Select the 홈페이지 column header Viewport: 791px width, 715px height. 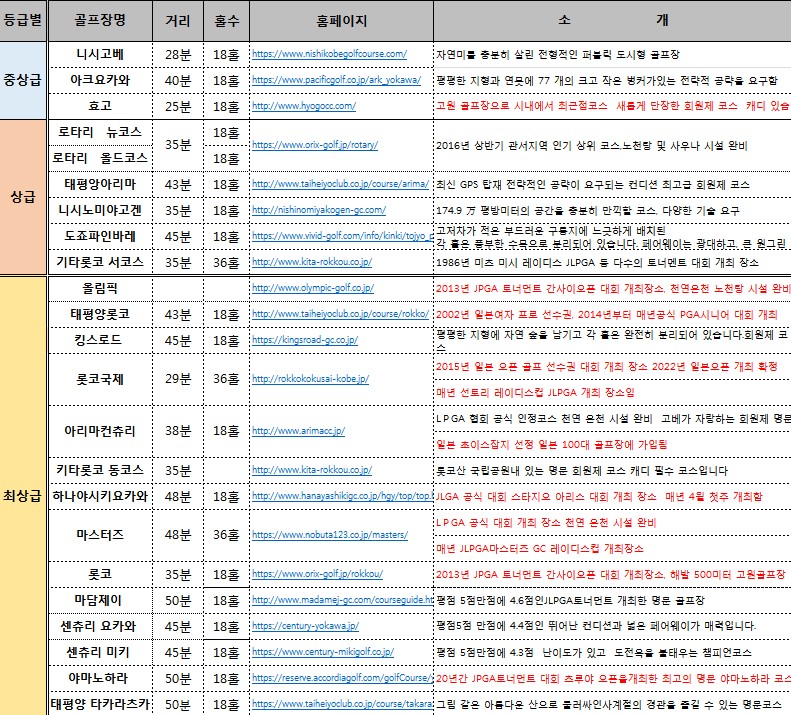(342, 21)
